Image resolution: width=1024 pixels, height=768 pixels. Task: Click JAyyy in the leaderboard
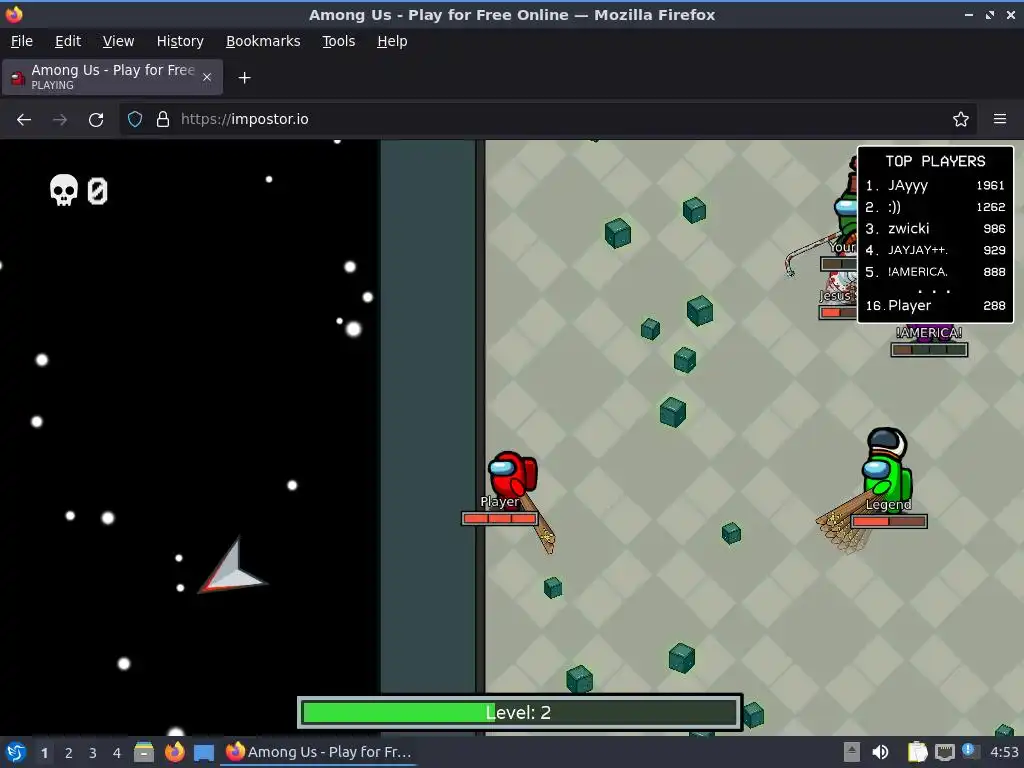[935, 185]
